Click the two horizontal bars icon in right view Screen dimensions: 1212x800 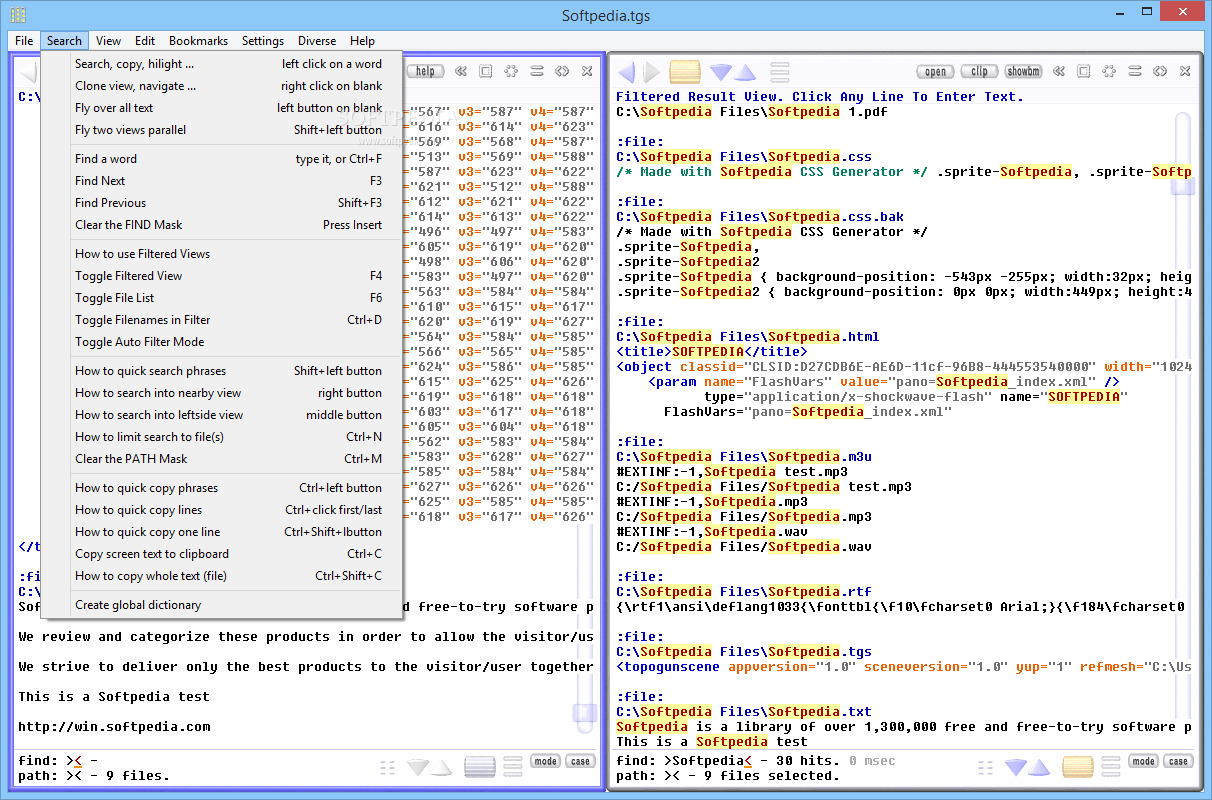1135,72
